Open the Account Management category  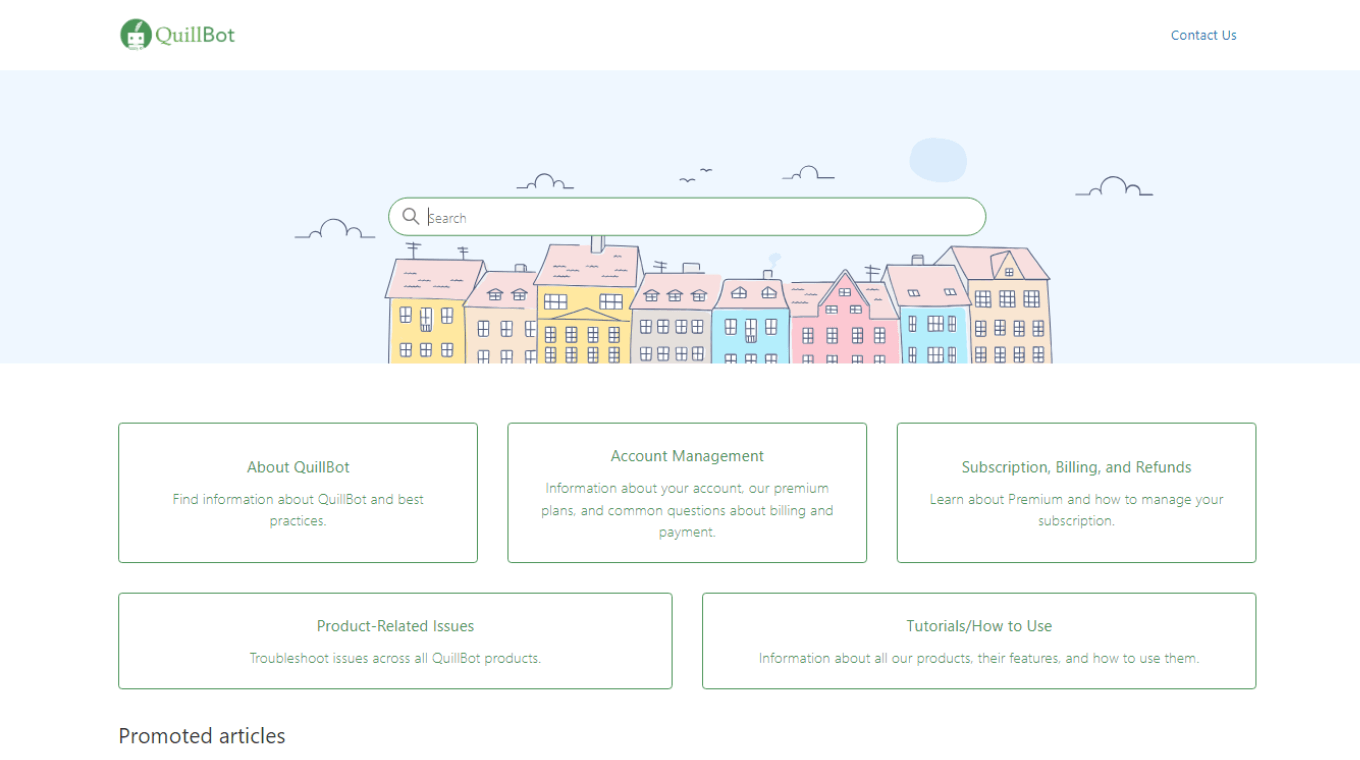pos(687,493)
